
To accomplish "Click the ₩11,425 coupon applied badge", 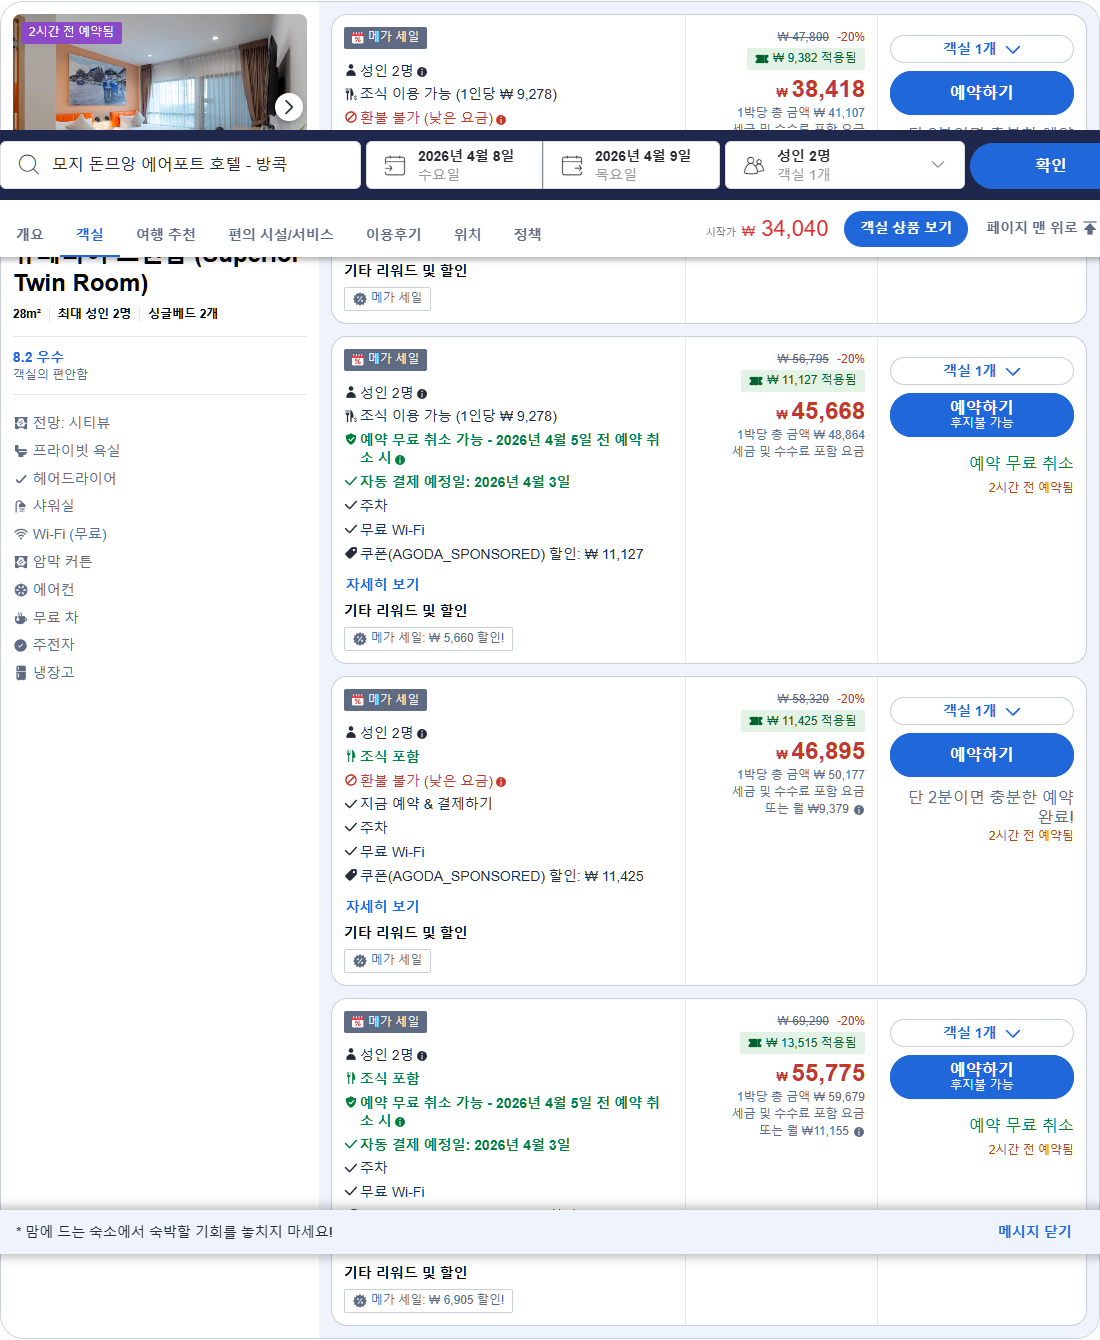I will [803, 720].
